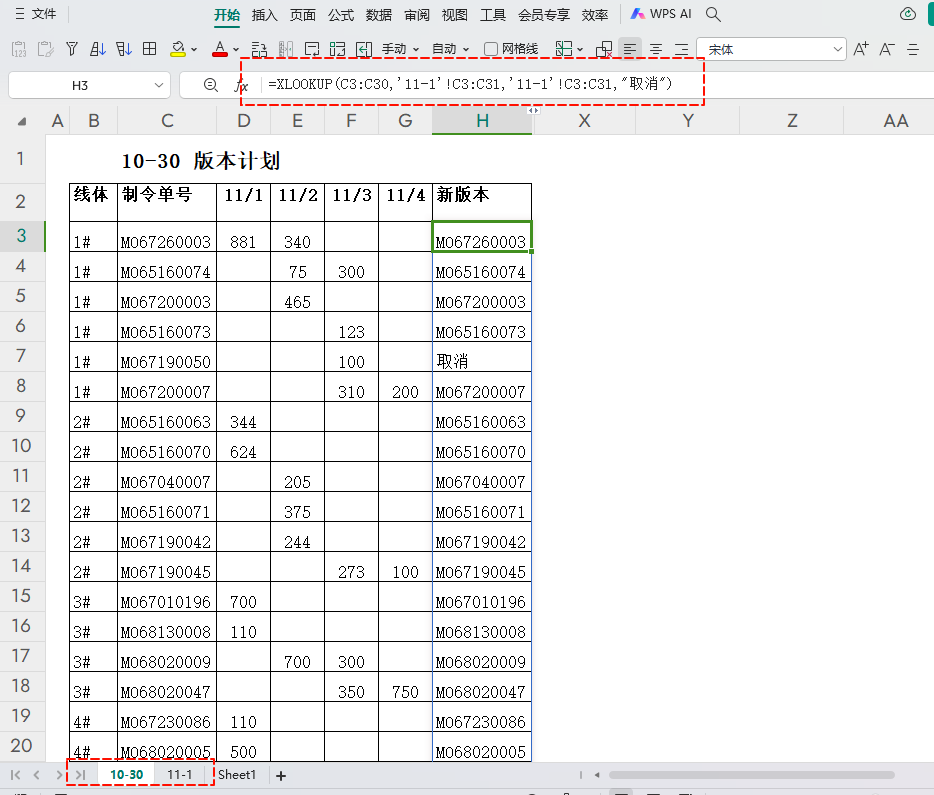Click the horizontal scrollbar

[x=751, y=775]
